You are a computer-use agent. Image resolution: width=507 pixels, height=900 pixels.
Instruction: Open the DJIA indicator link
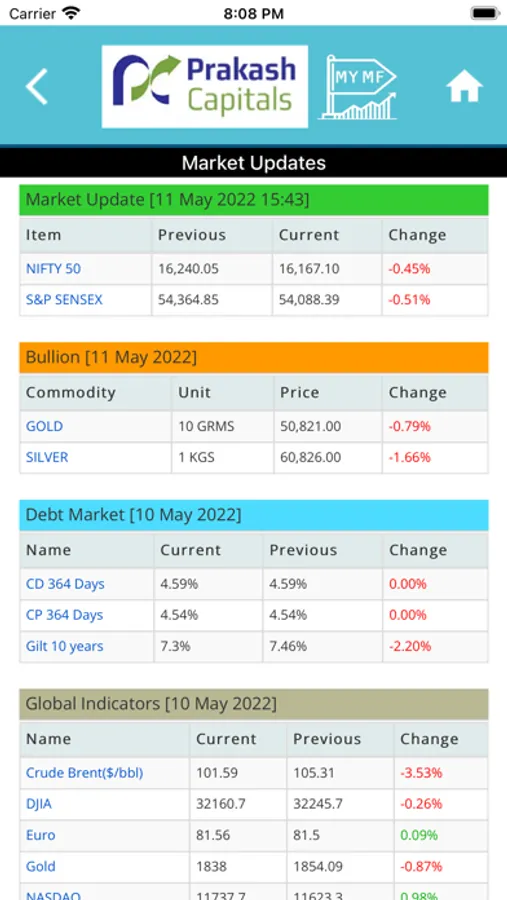coord(38,804)
